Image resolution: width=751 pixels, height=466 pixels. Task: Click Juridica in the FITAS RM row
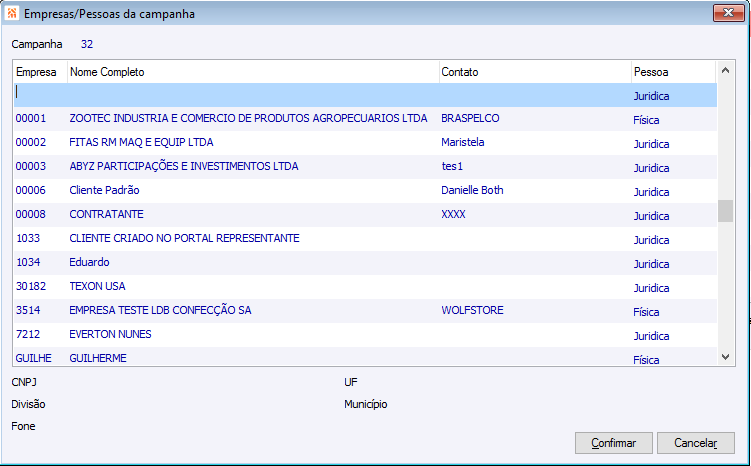click(651, 144)
